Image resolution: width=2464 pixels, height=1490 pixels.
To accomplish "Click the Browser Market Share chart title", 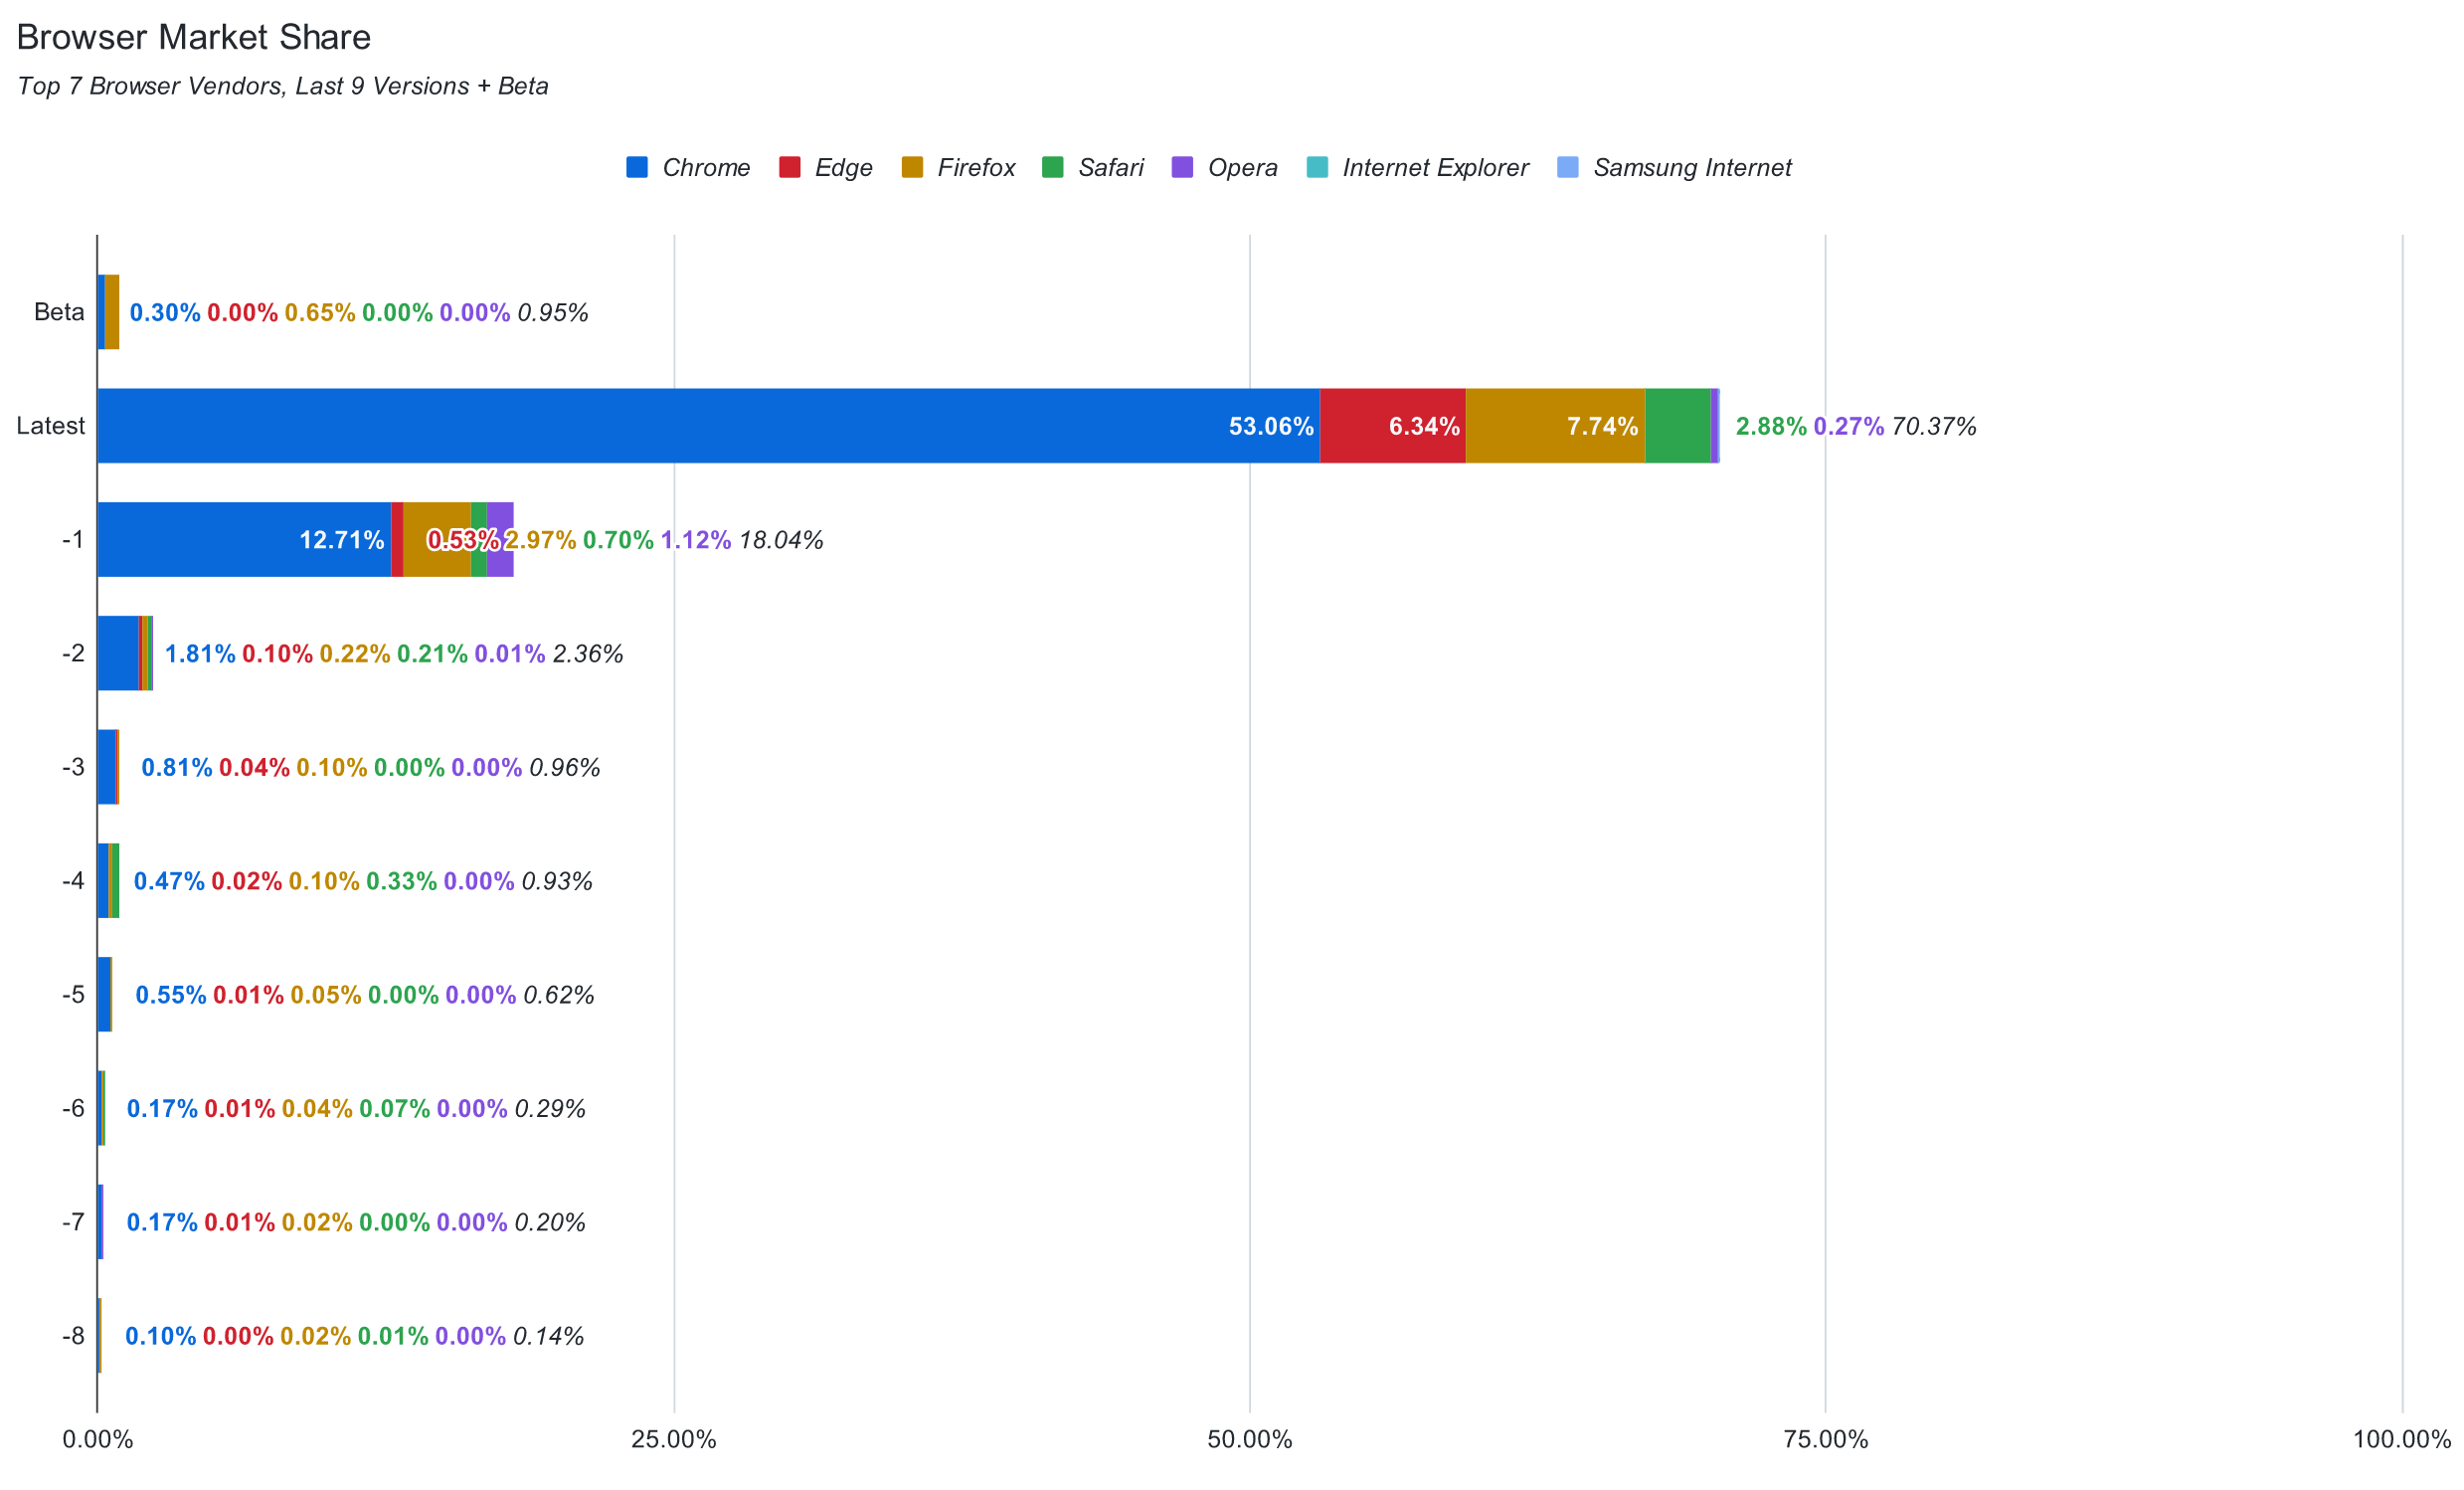I will pos(193,37).
